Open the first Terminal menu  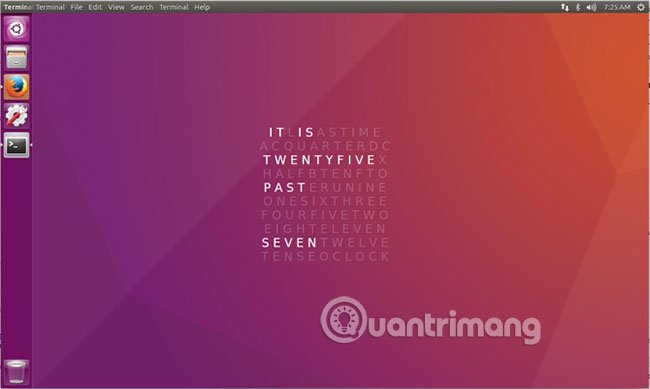click(50, 7)
